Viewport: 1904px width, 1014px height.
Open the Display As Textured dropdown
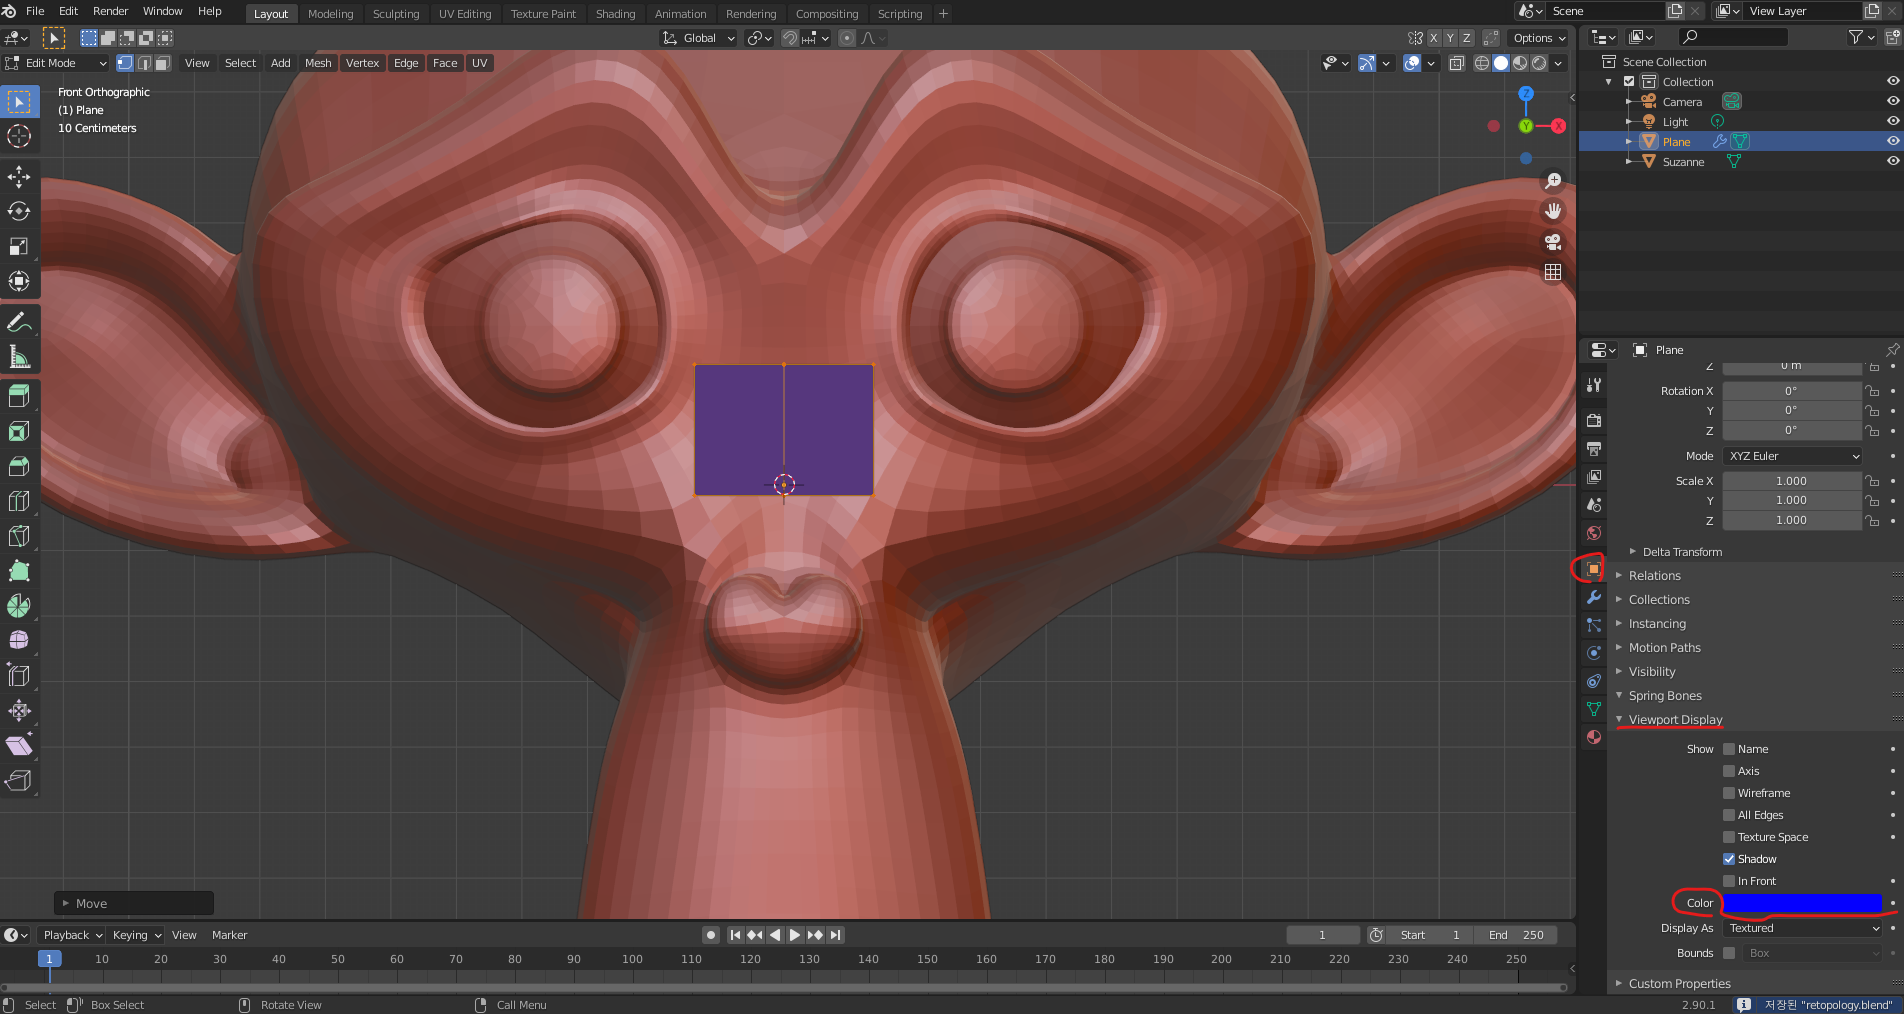(x=1803, y=928)
